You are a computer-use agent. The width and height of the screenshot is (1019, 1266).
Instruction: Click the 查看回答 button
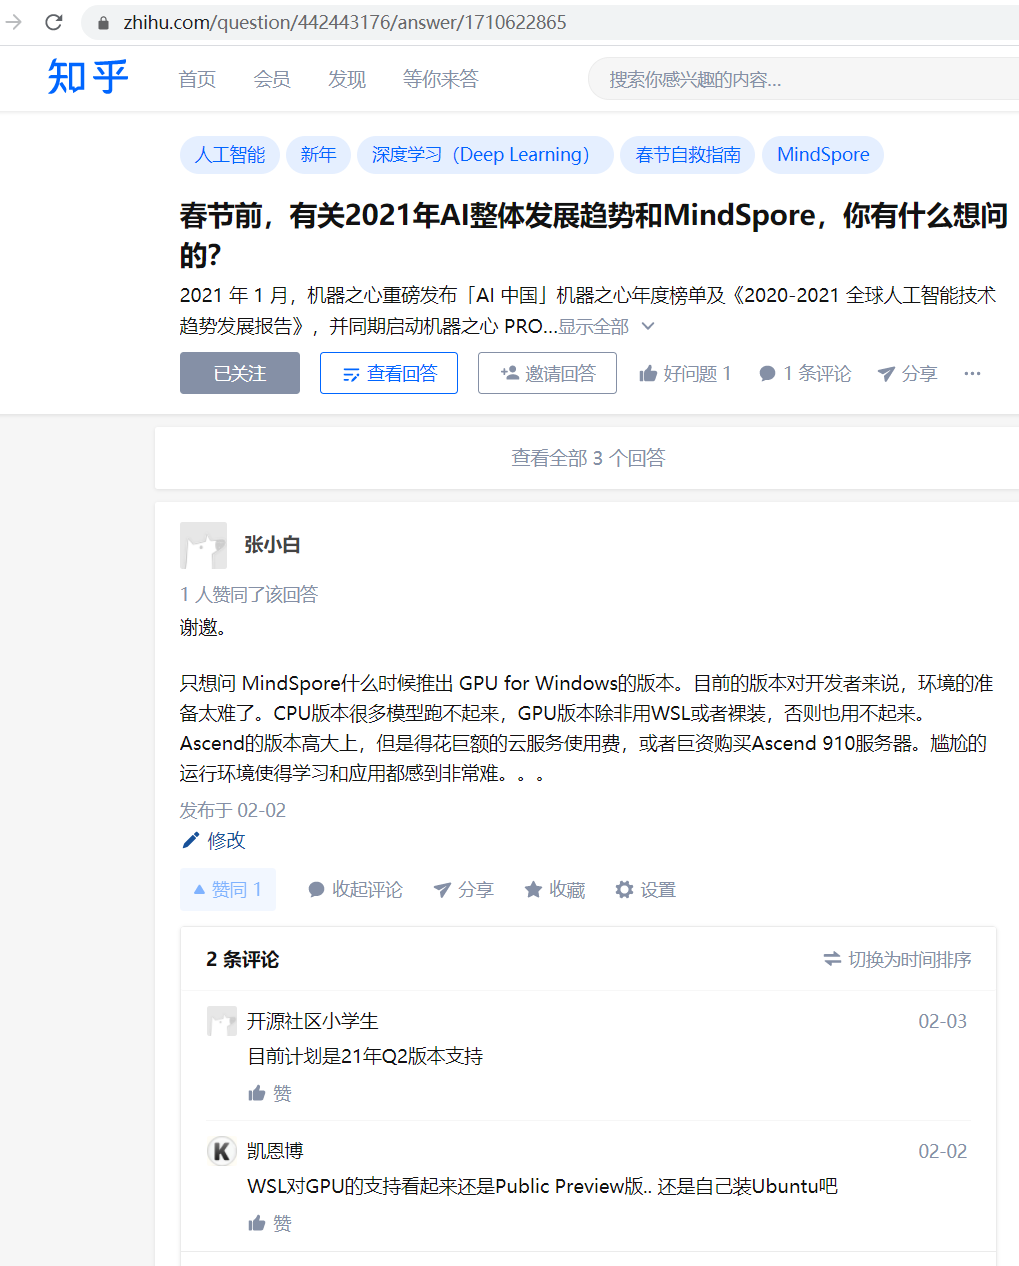pos(389,373)
